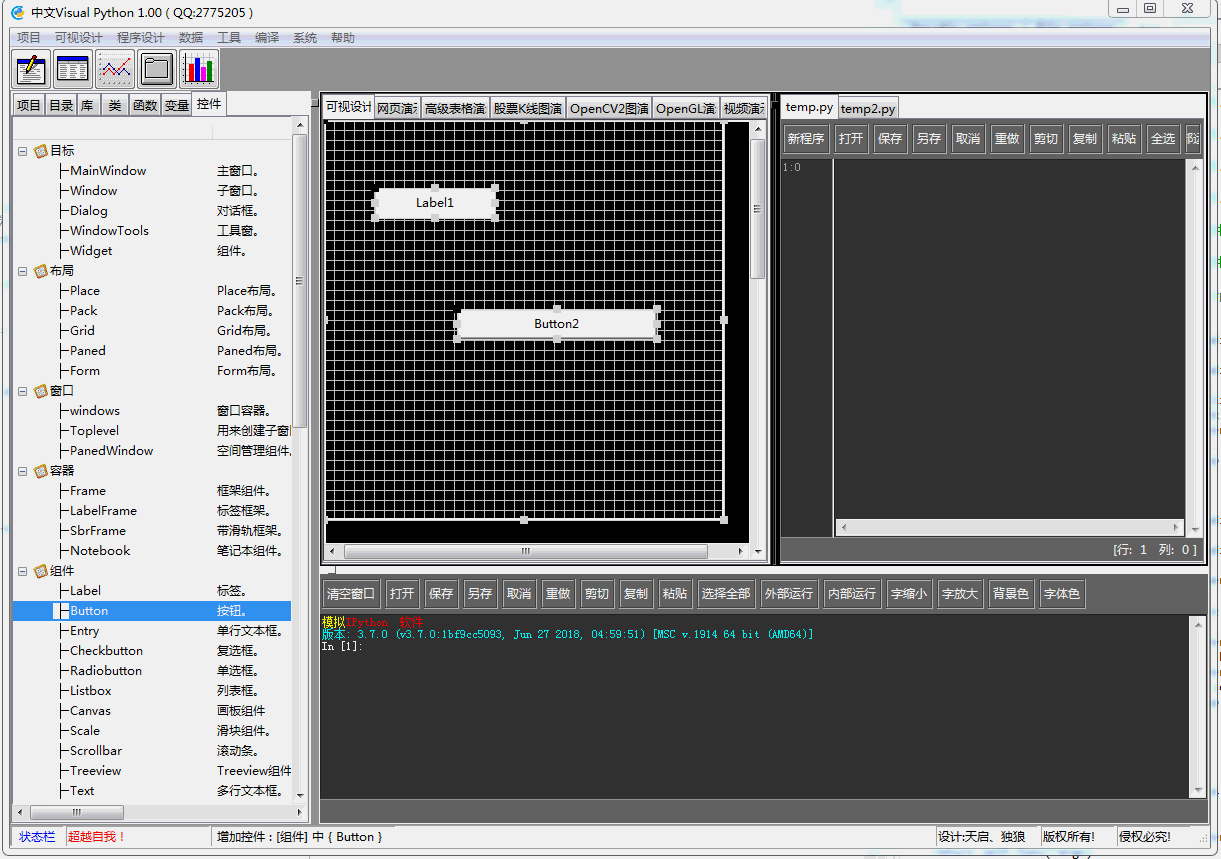Select the Button2 widget on design canvas
The width and height of the screenshot is (1221, 859).
click(556, 324)
